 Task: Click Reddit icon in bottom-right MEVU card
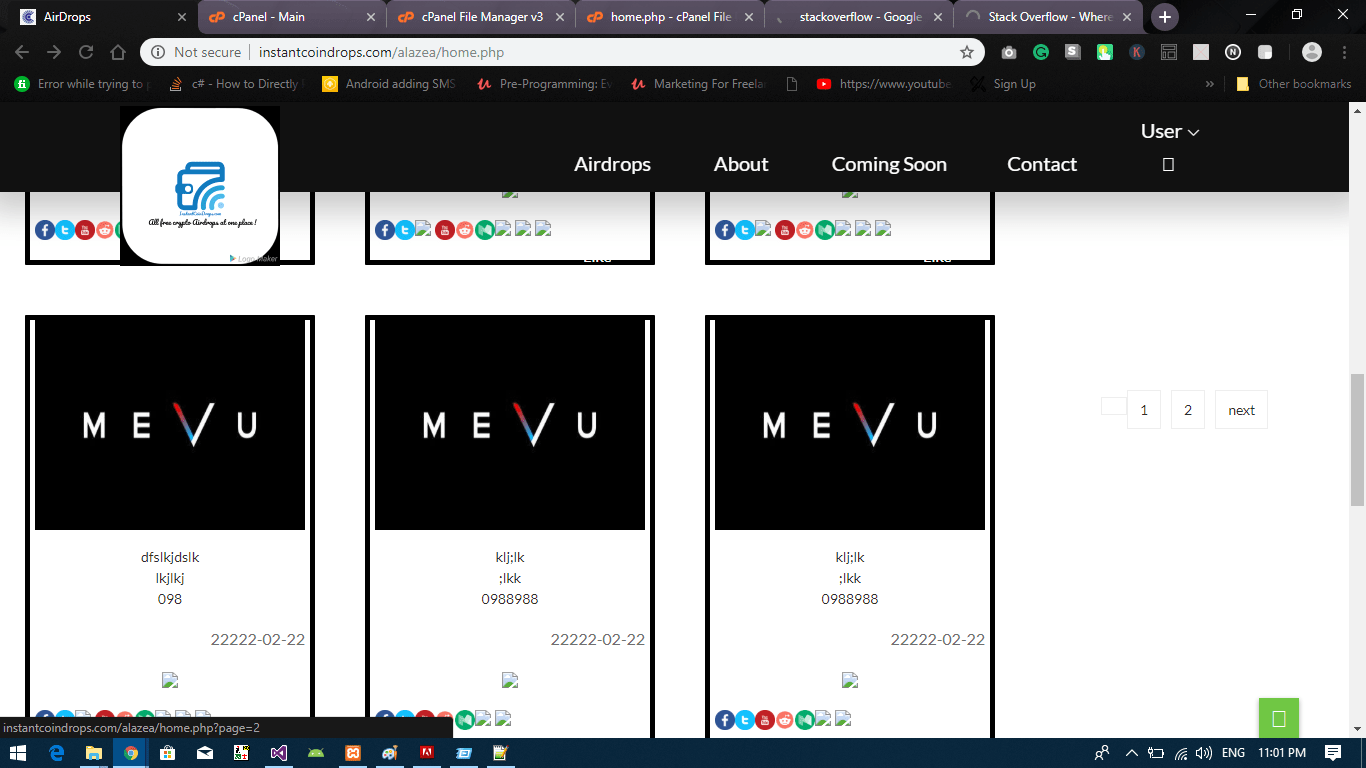pyautogui.click(x=785, y=720)
